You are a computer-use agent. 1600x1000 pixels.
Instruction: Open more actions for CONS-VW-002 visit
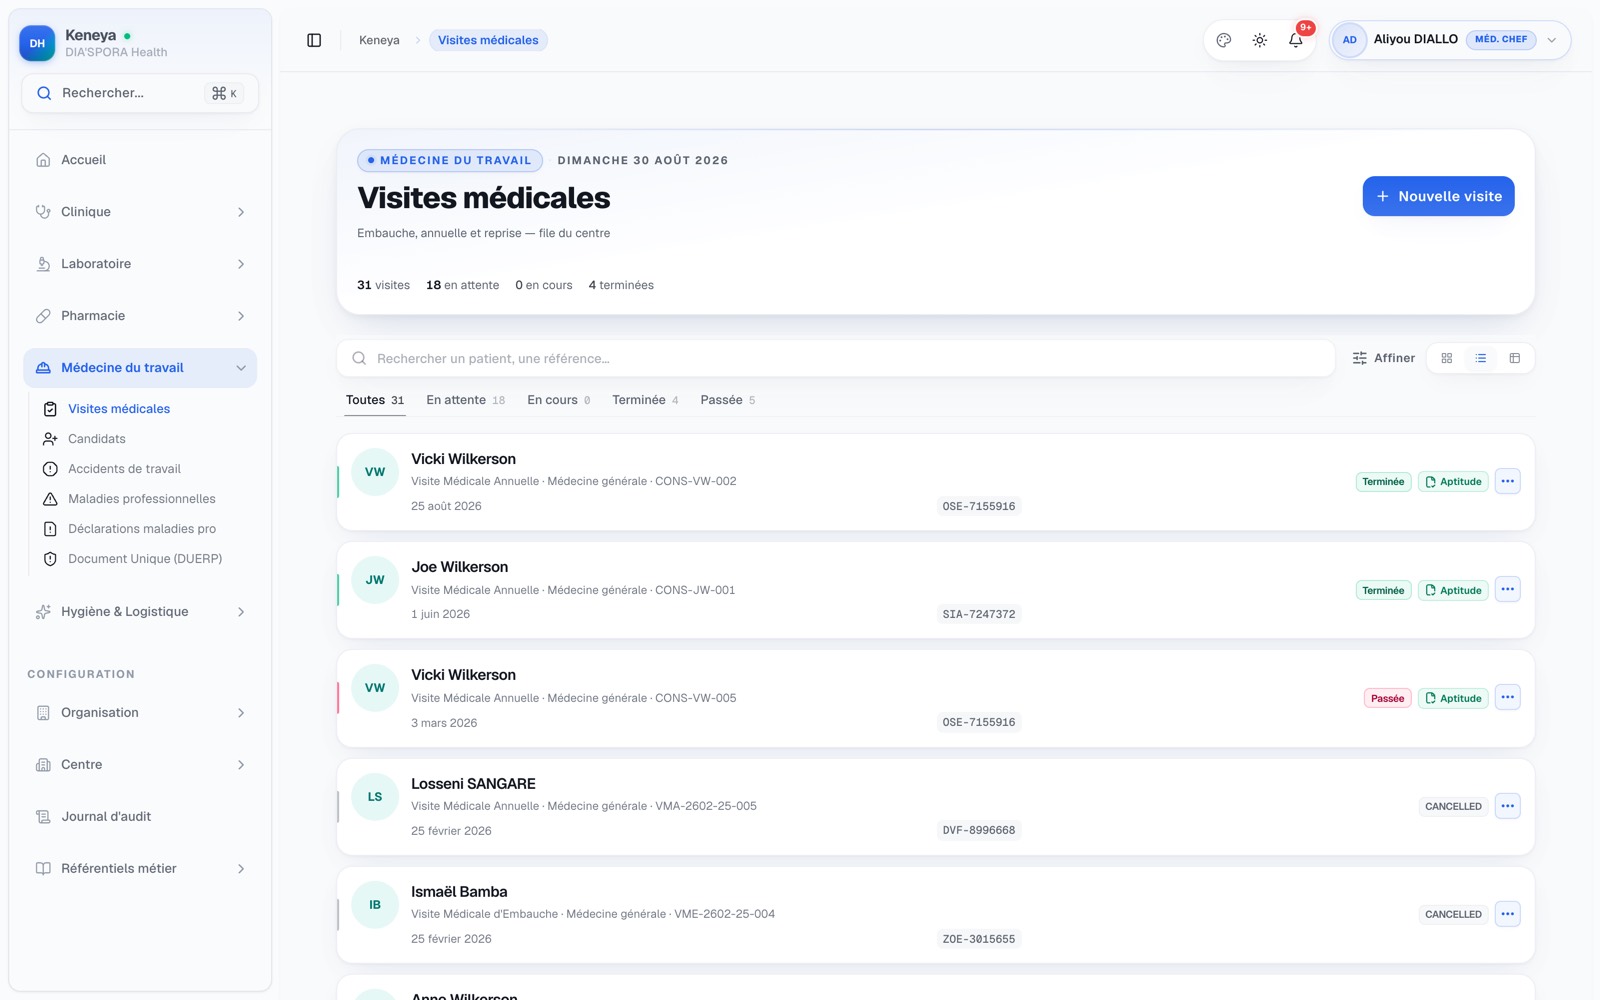pyautogui.click(x=1508, y=481)
